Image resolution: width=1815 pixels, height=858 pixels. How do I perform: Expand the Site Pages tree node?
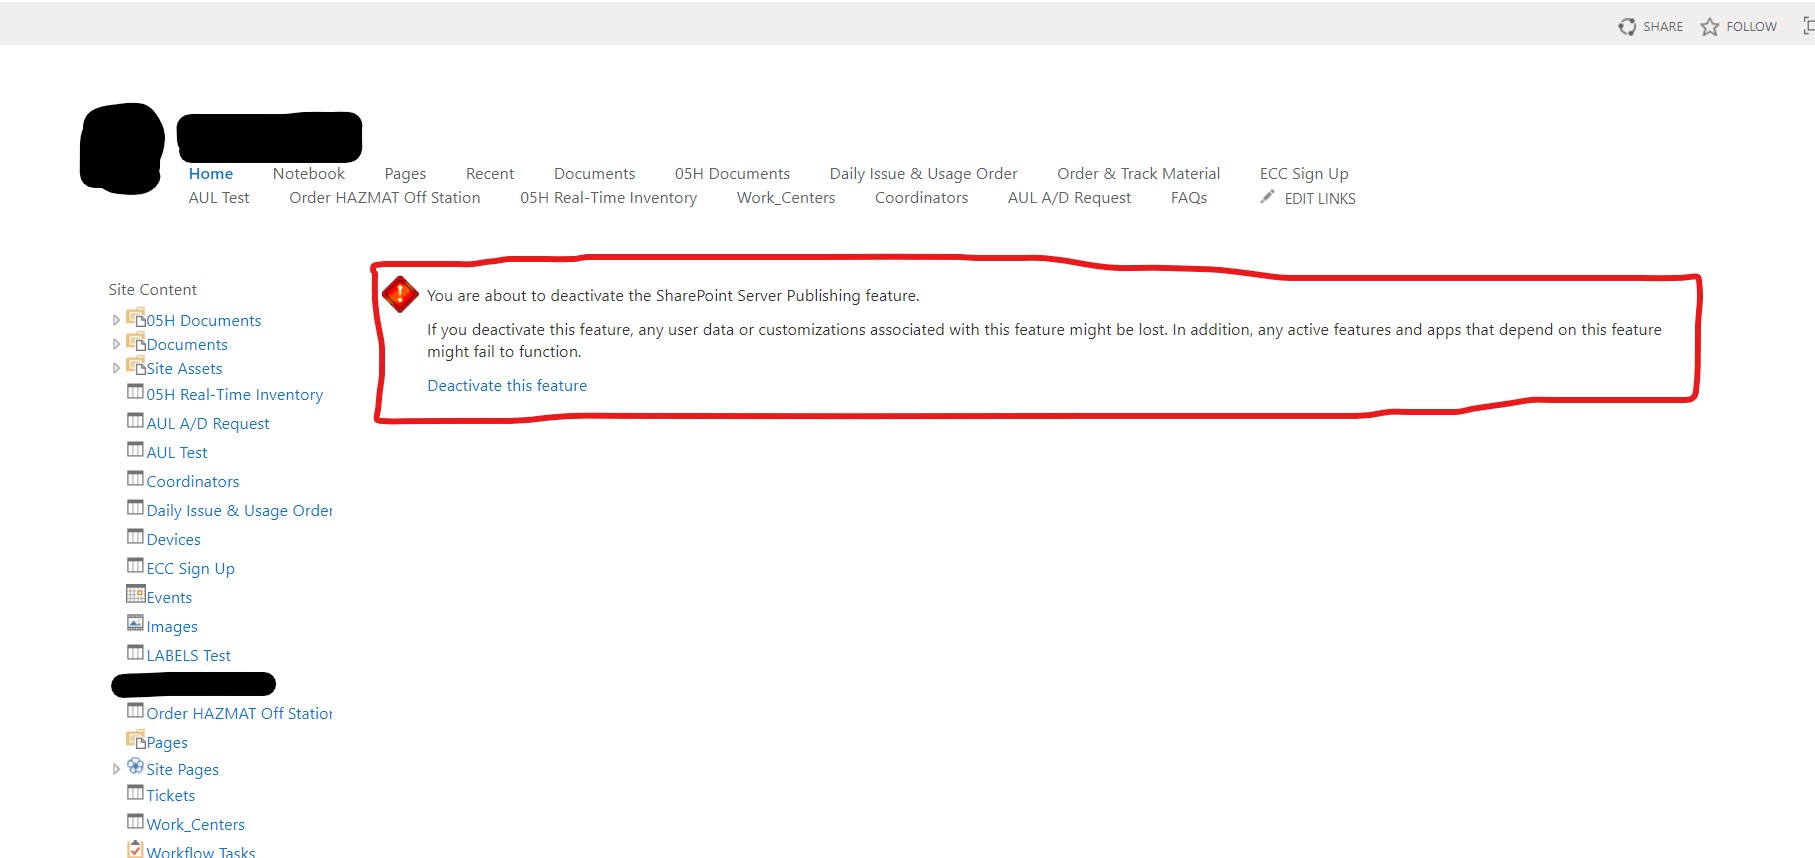116,769
